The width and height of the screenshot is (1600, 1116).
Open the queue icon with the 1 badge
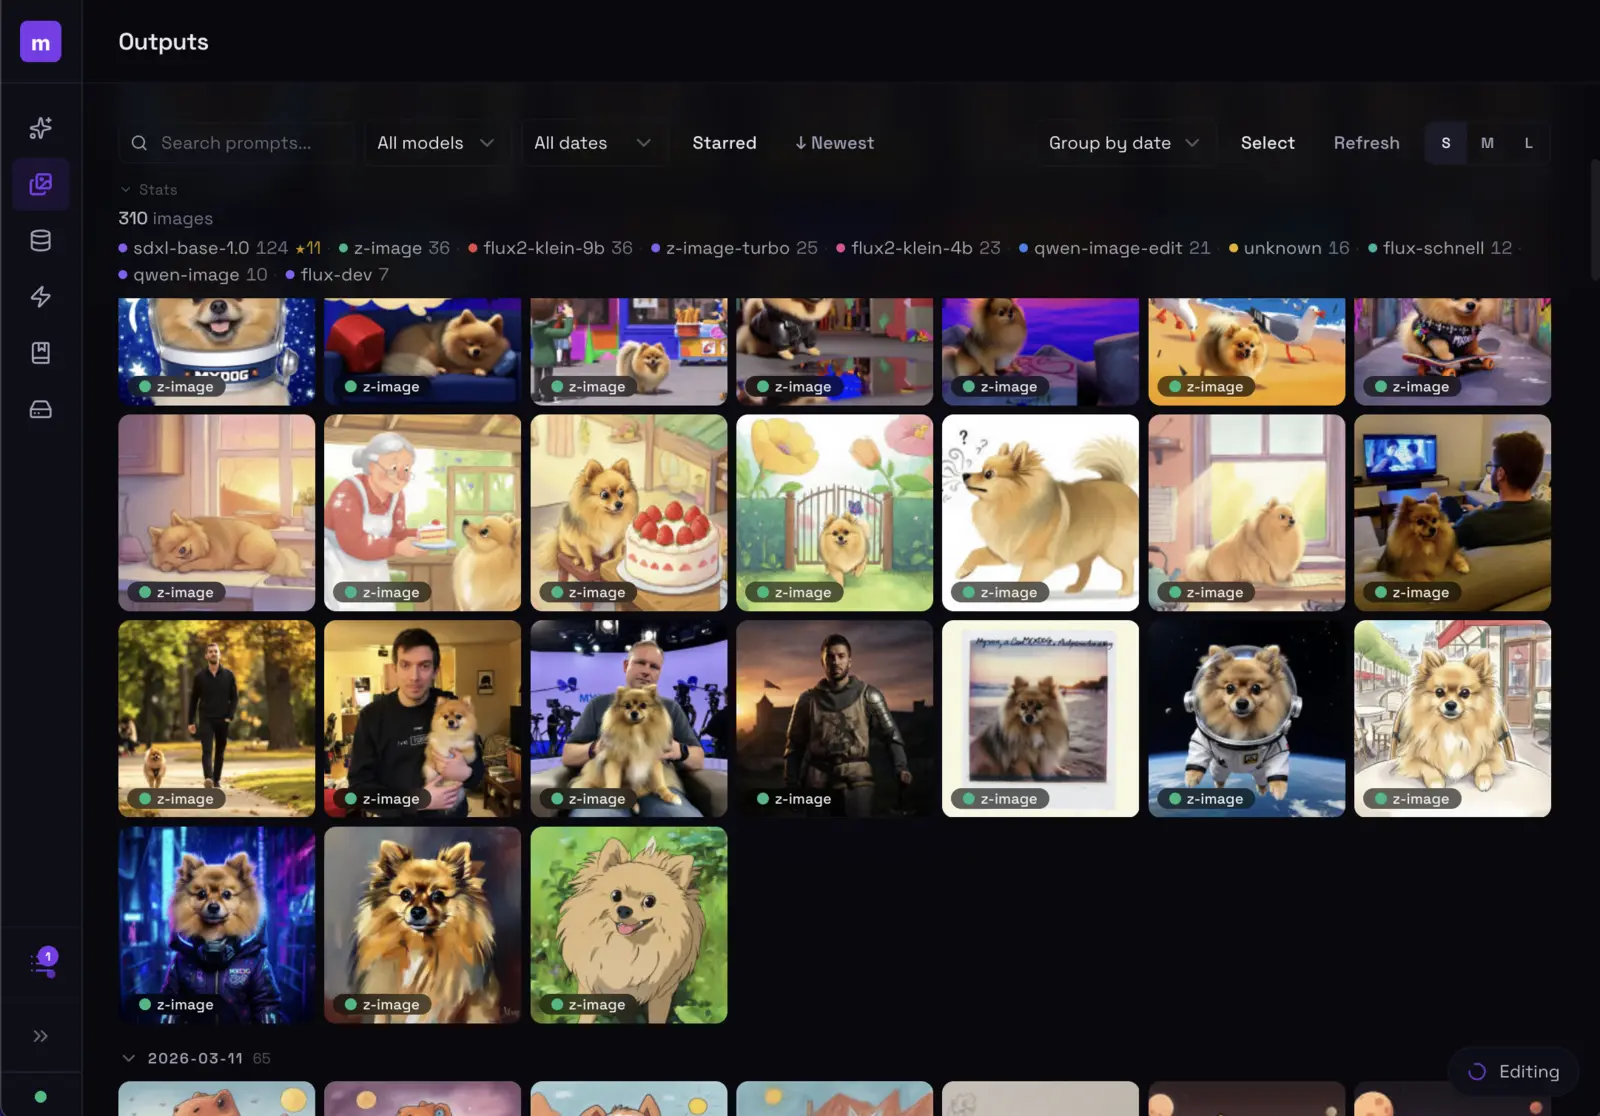click(x=41, y=963)
